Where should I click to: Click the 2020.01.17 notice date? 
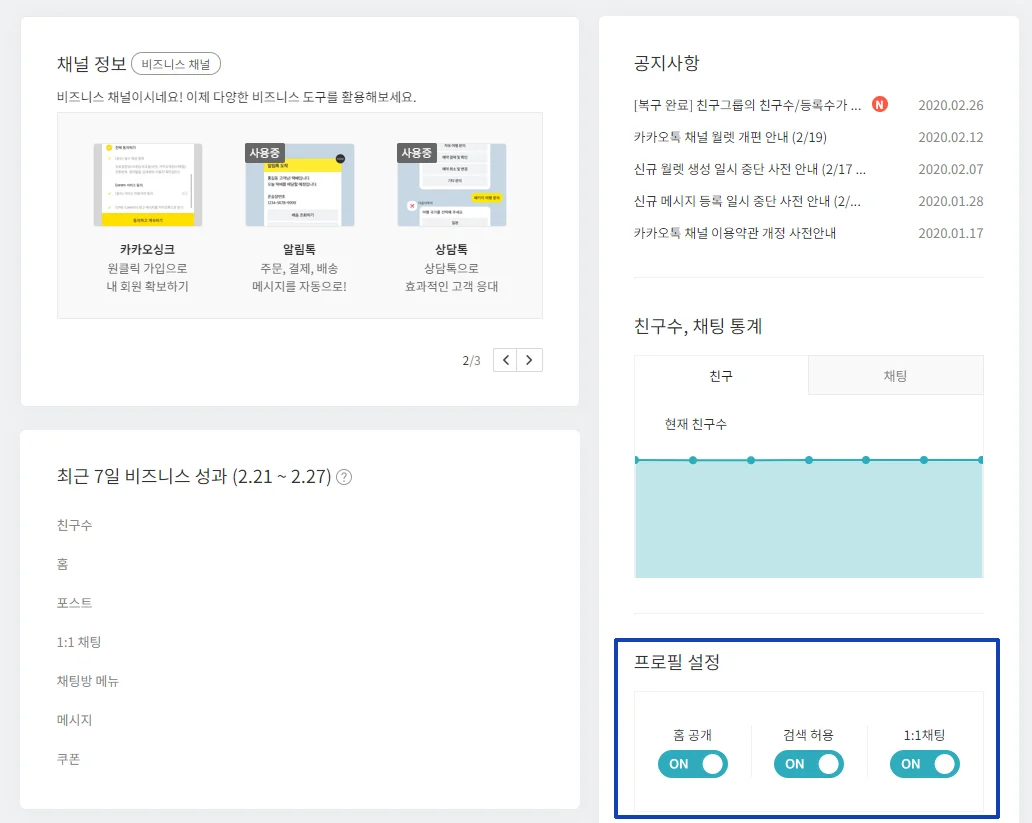(x=950, y=233)
